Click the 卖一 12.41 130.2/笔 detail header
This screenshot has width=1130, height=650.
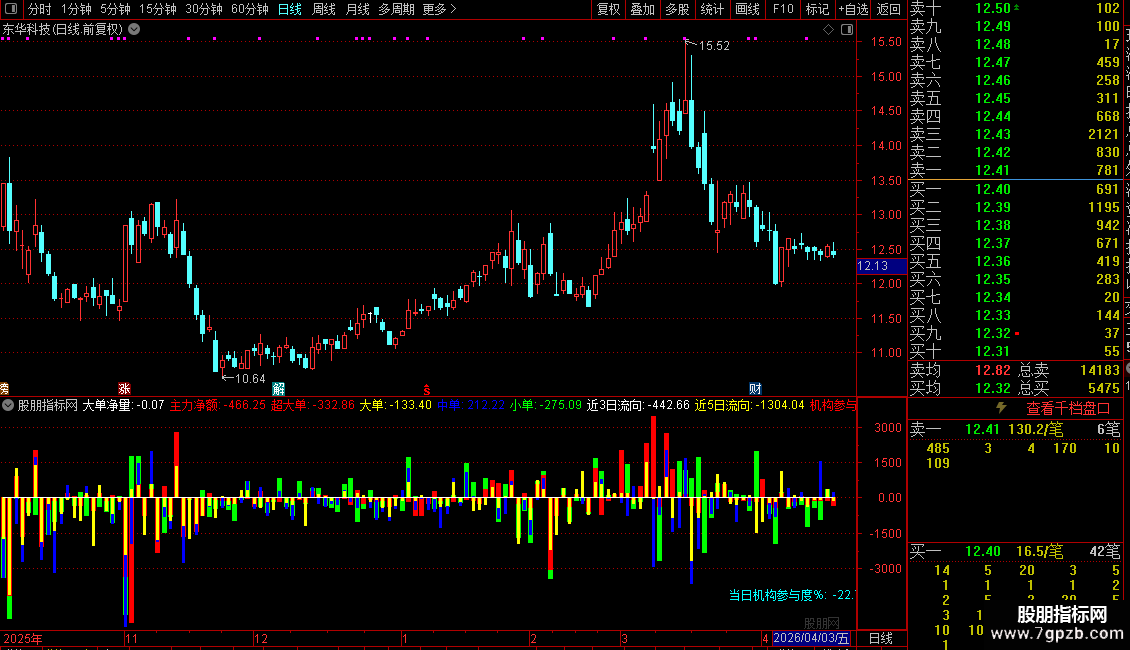pos(1014,429)
